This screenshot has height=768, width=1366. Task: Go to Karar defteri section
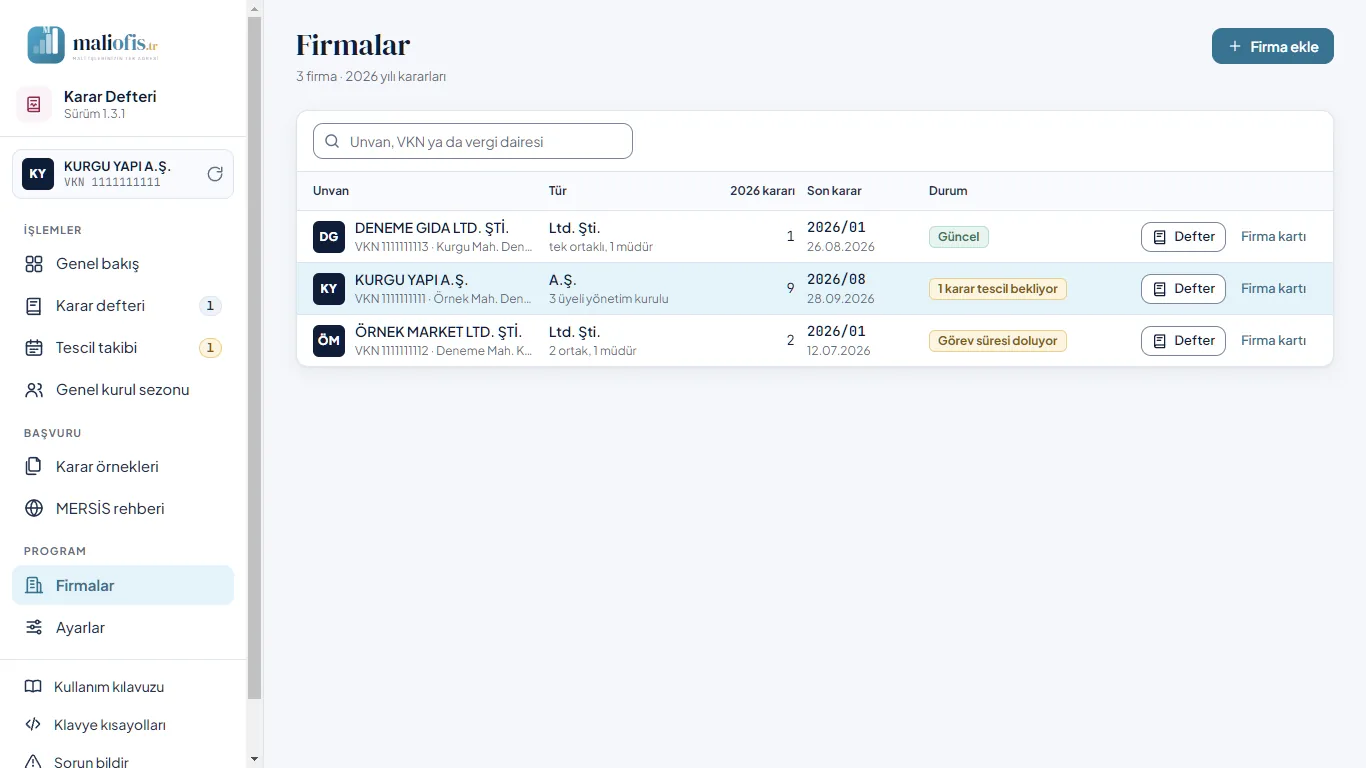123,306
